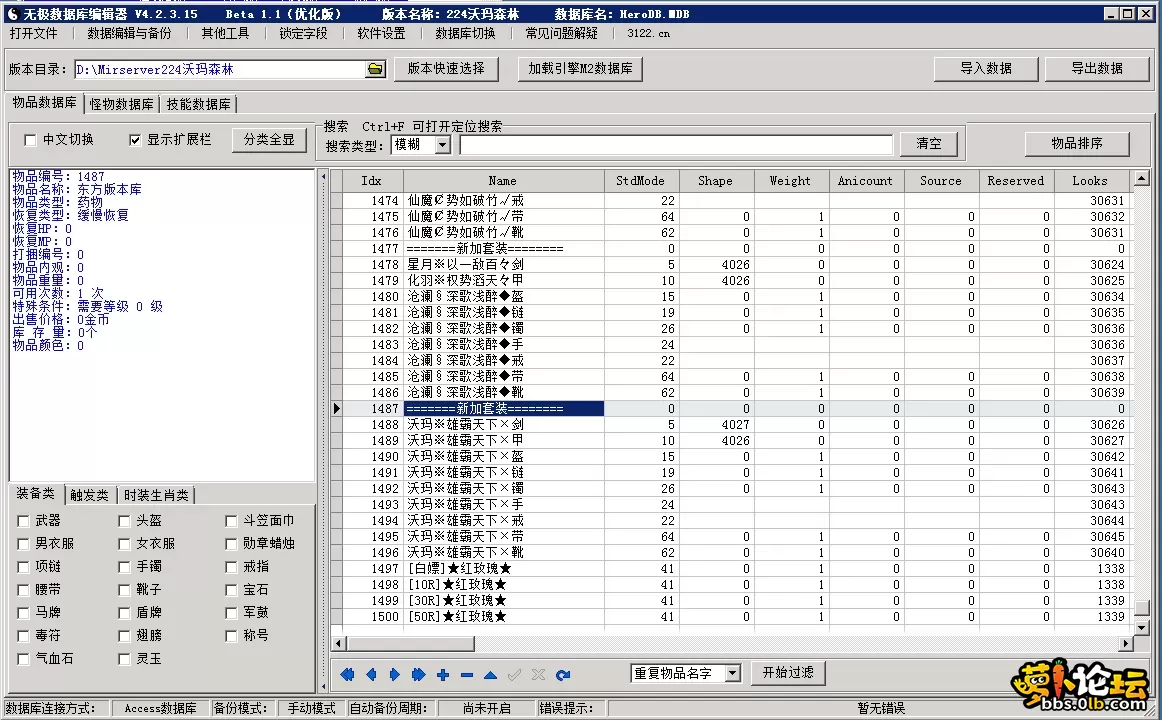Click the app icon in the title bar

pyautogui.click(x=12, y=14)
